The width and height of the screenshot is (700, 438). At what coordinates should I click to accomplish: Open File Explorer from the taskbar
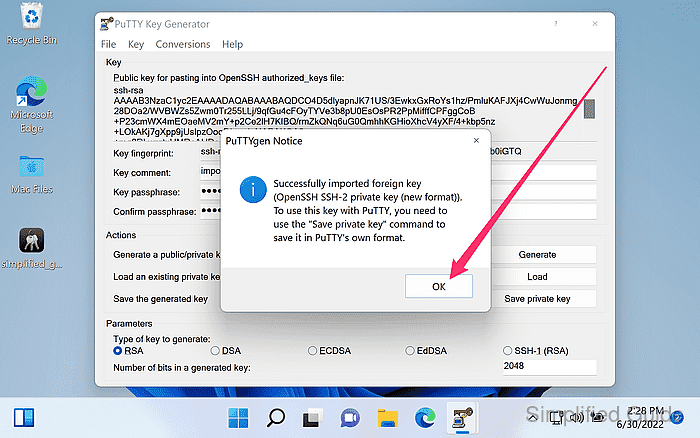pos(388,418)
